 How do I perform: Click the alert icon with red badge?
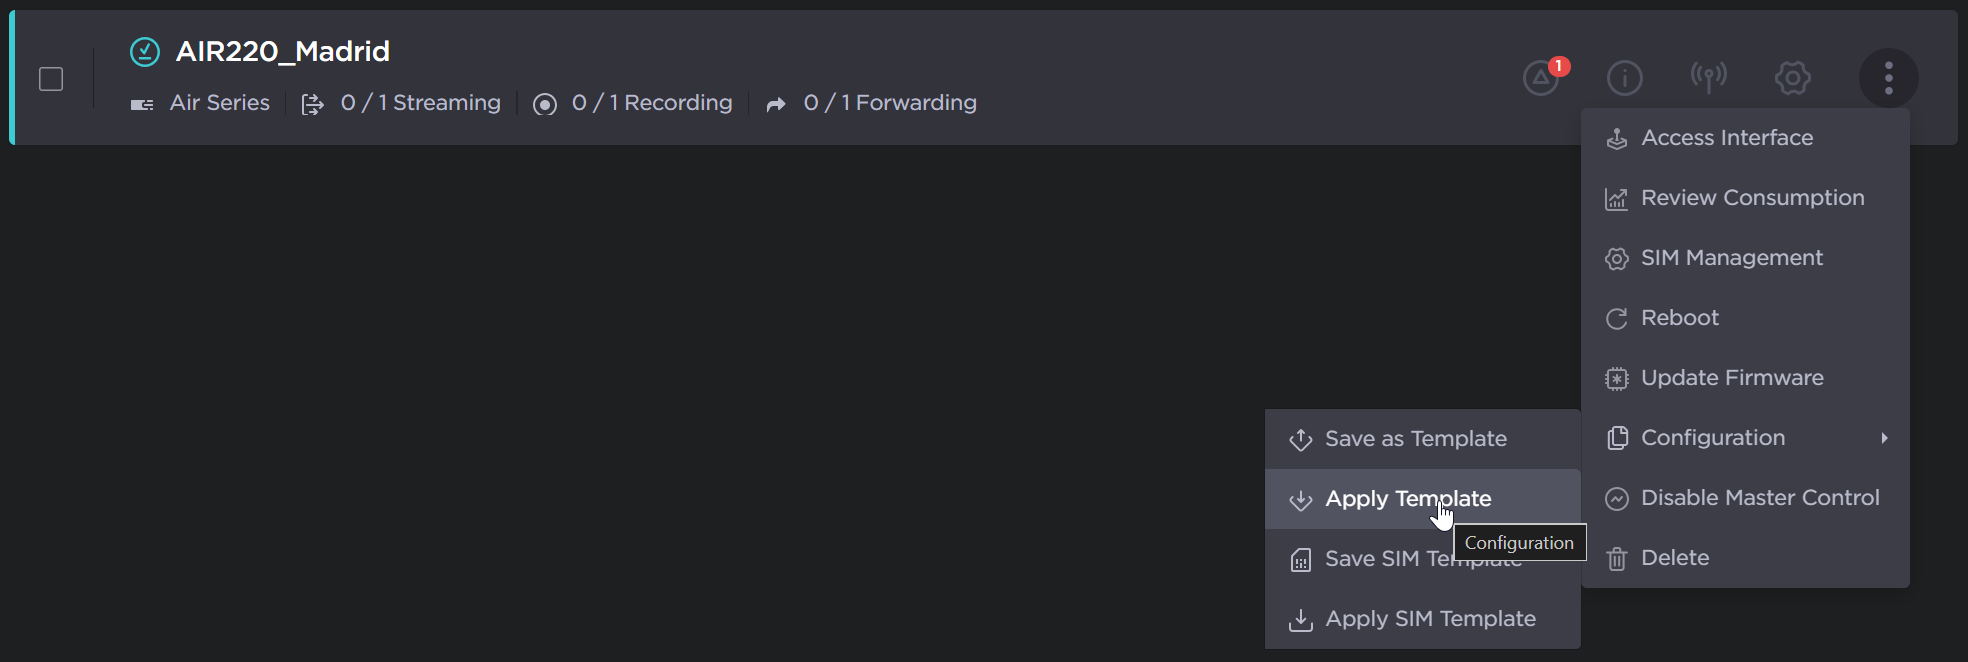point(1543,77)
